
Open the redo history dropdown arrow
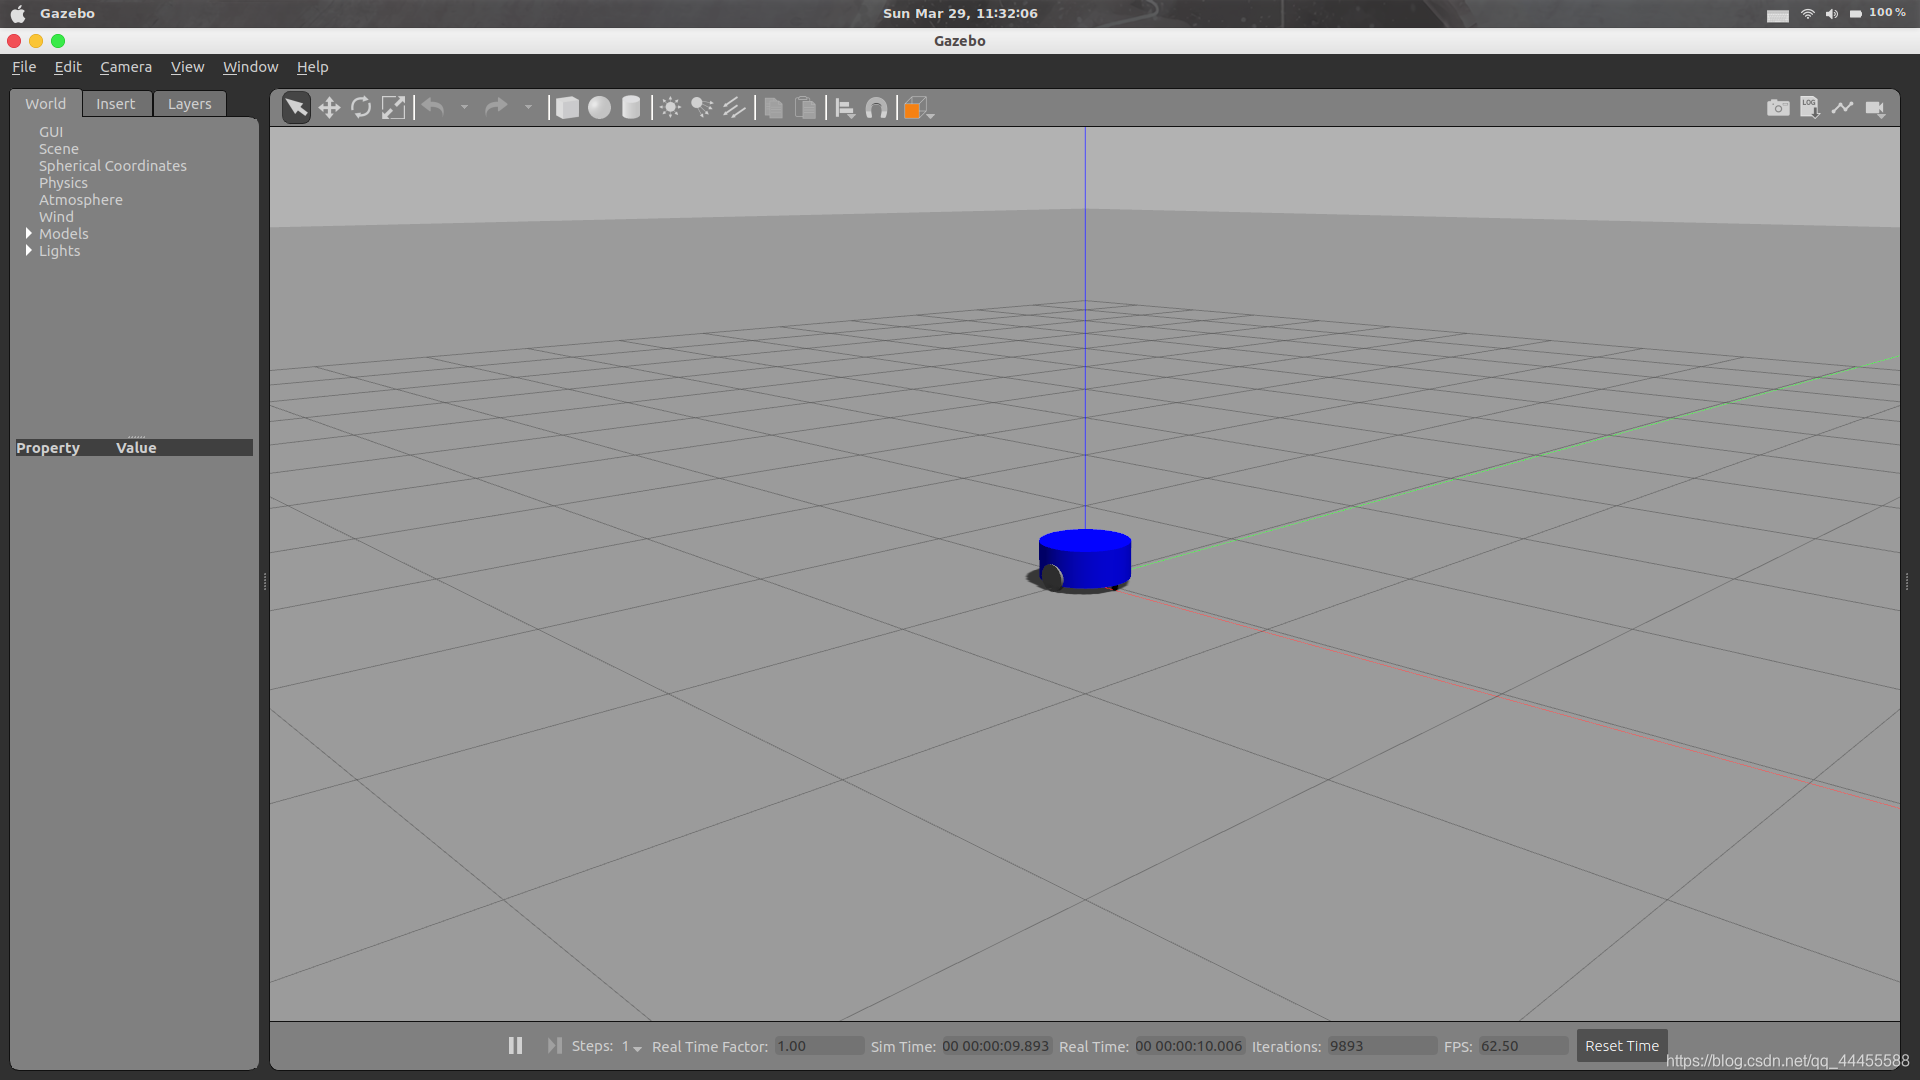click(528, 108)
